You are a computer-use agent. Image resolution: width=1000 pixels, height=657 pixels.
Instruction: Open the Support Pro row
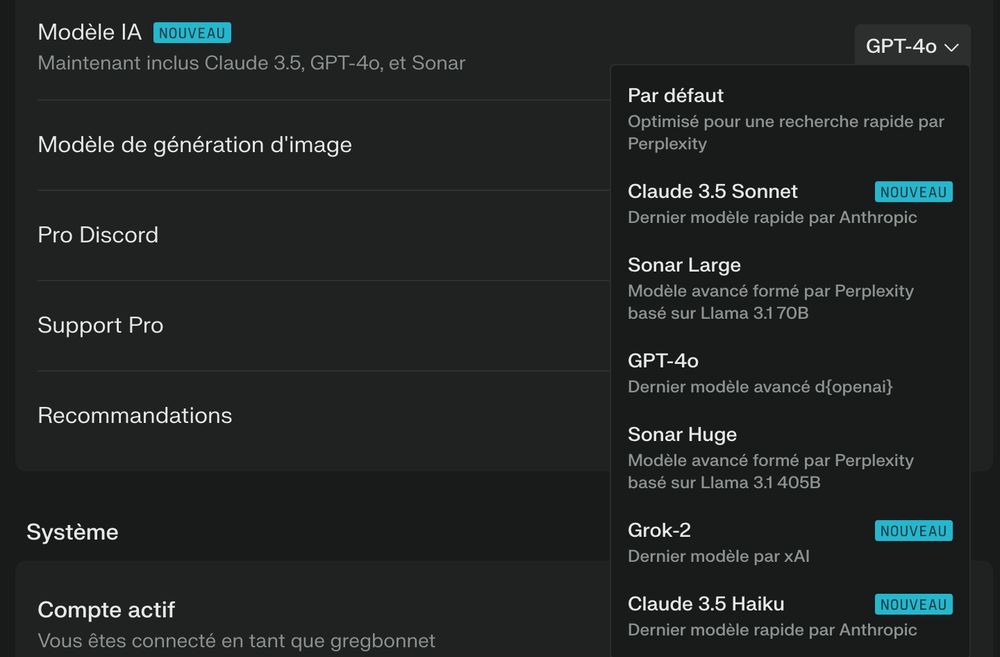(324, 325)
